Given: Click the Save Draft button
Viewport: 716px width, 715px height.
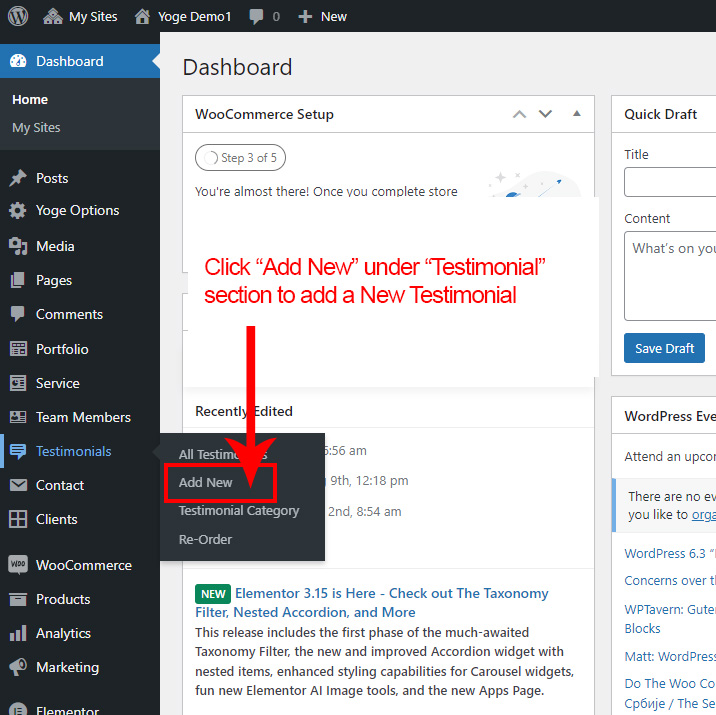Looking at the screenshot, I should (664, 348).
